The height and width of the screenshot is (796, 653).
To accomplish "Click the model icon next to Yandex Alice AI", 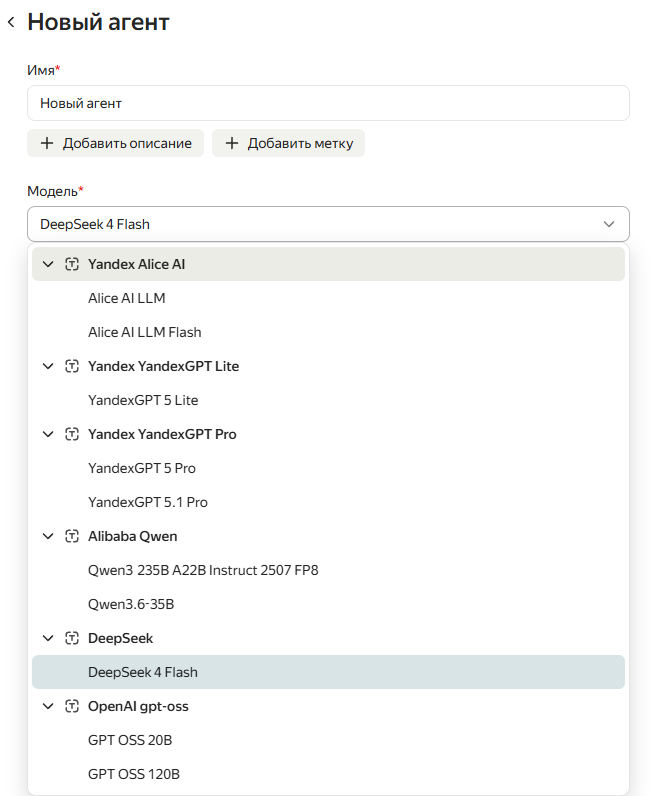I will tap(72, 264).
